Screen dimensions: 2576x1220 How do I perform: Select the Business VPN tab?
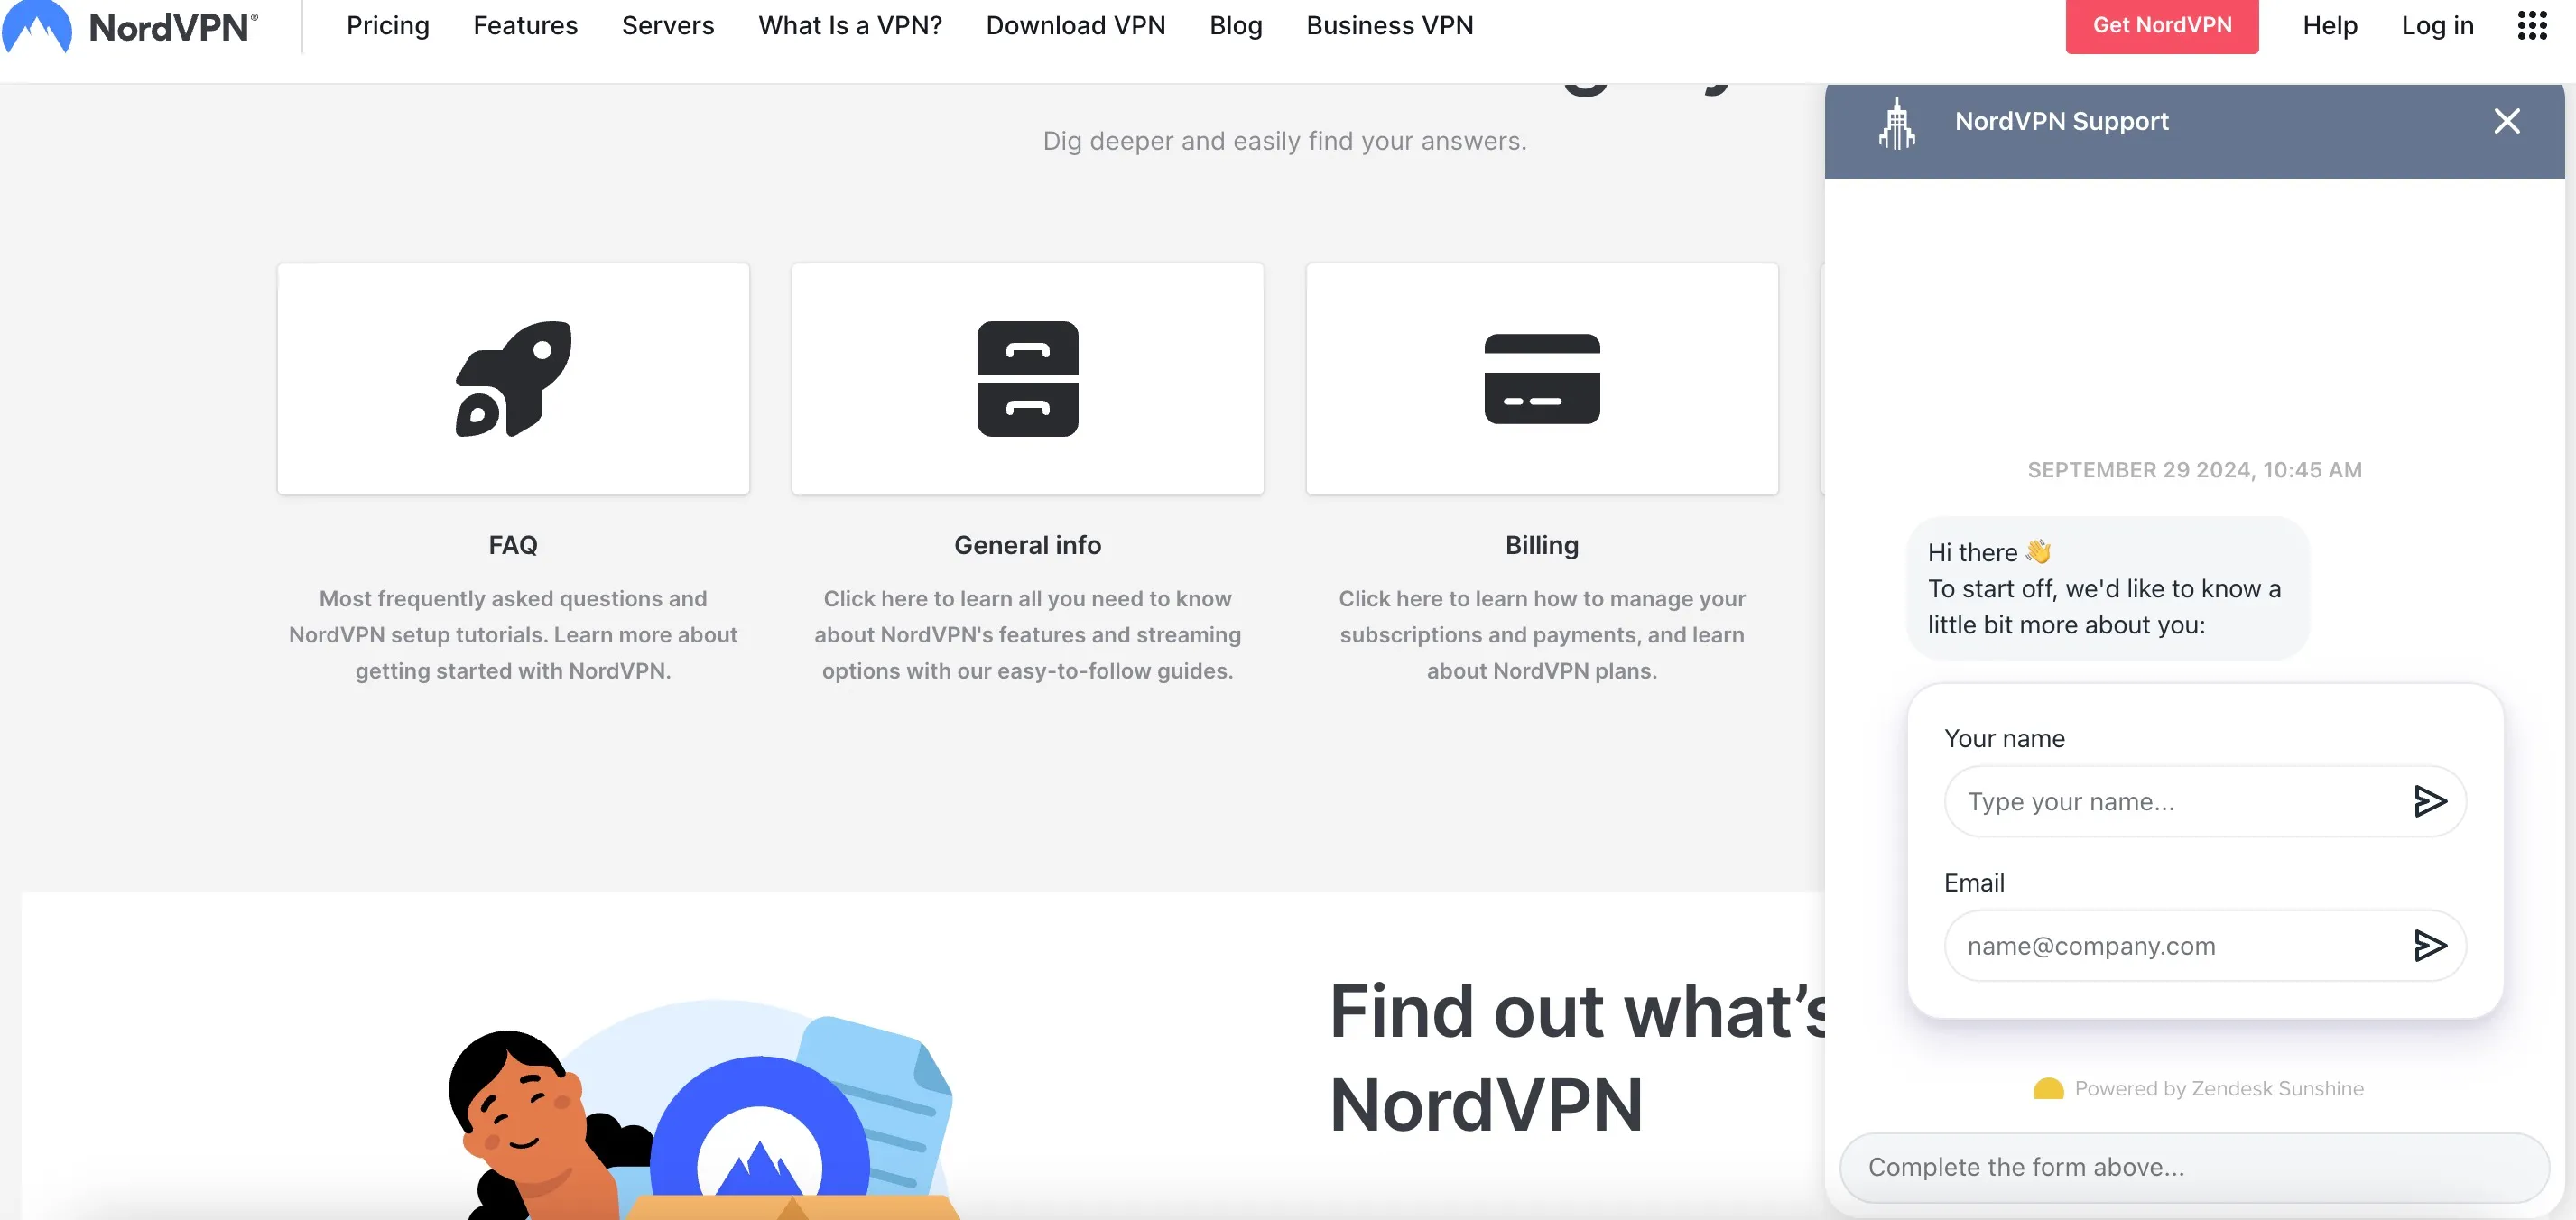point(1390,26)
